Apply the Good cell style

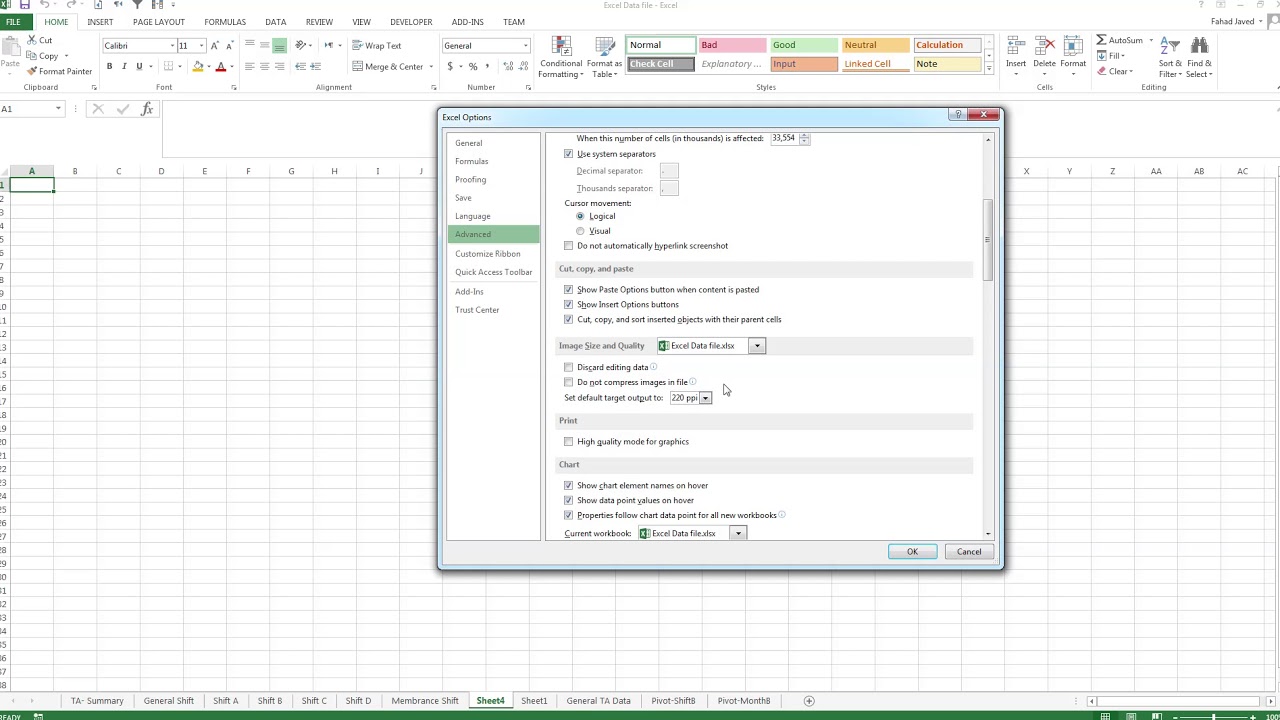coord(803,45)
